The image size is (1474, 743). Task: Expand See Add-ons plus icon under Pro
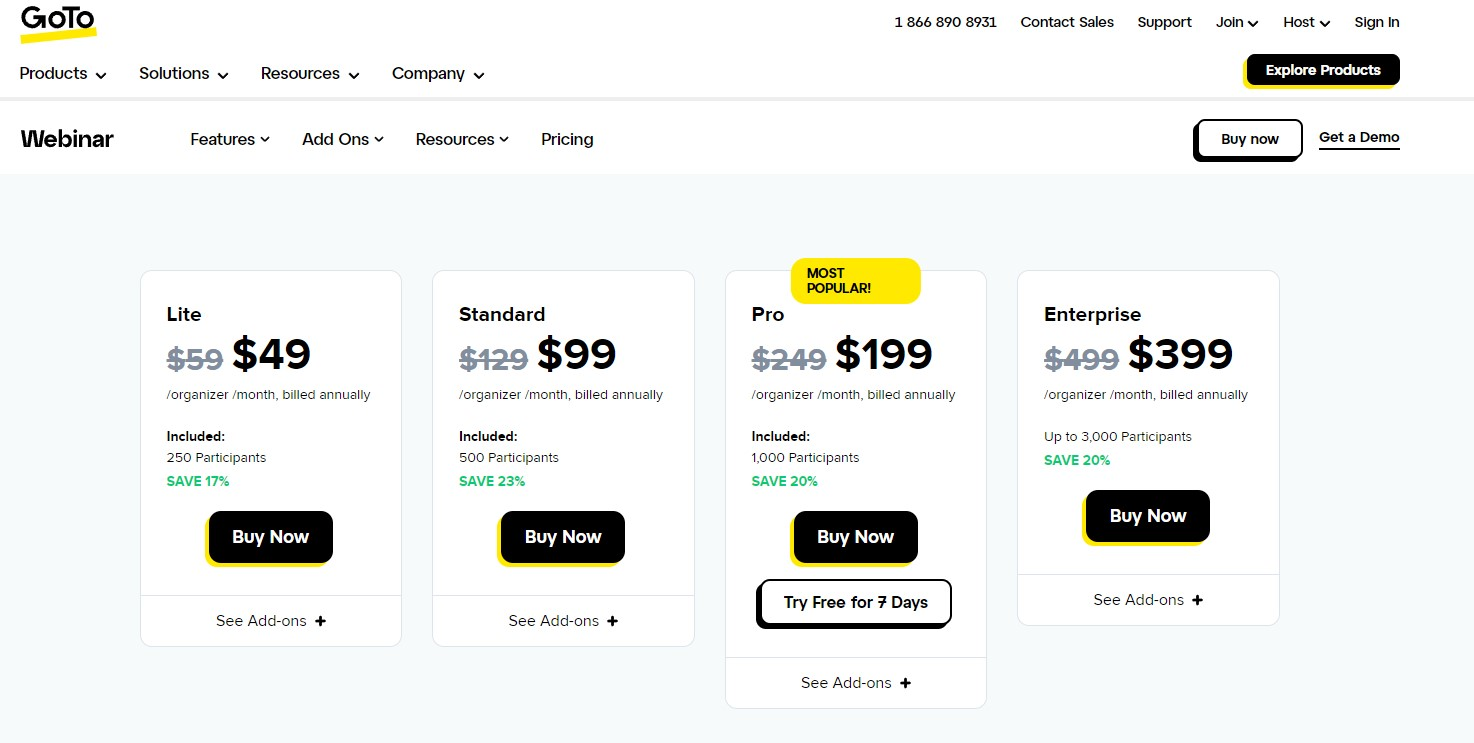tap(906, 683)
